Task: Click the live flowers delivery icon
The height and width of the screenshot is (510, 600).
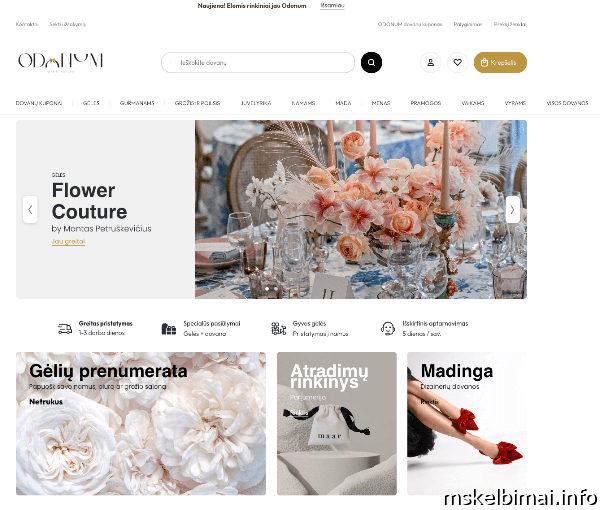Action: point(278,329)
